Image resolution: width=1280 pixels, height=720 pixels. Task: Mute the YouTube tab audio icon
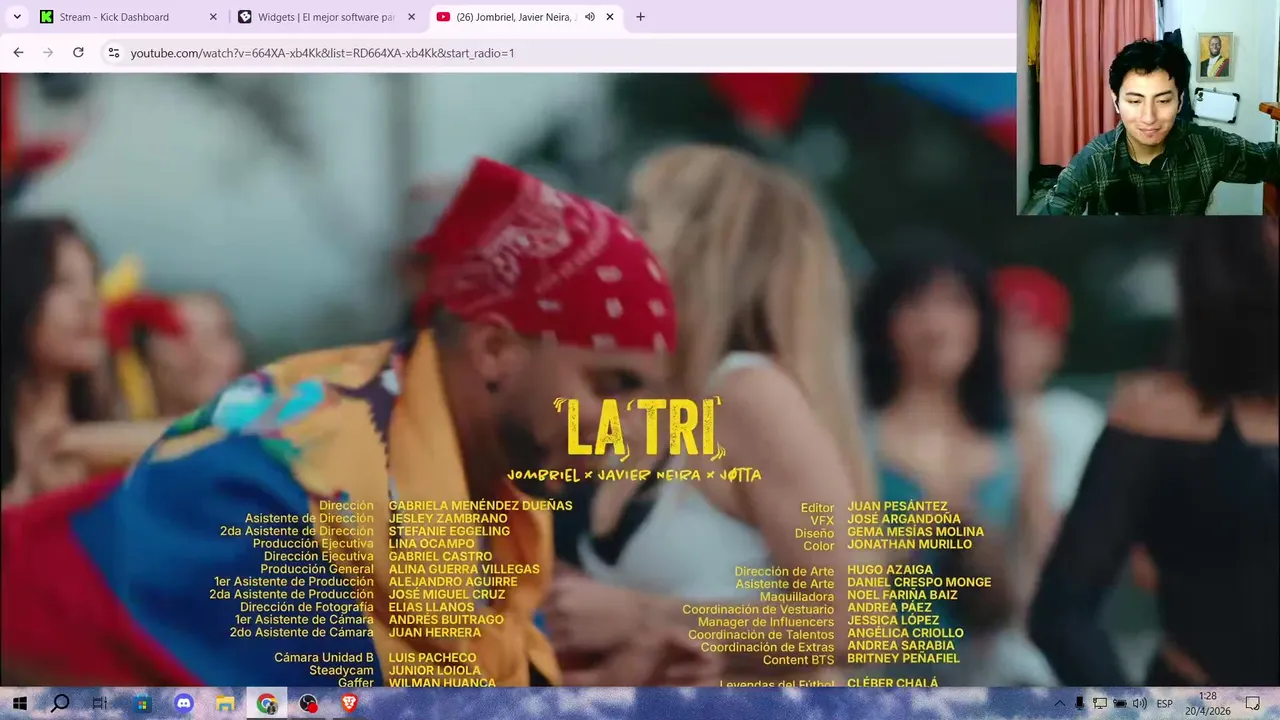pyautogui.click(x=590, y=17)
